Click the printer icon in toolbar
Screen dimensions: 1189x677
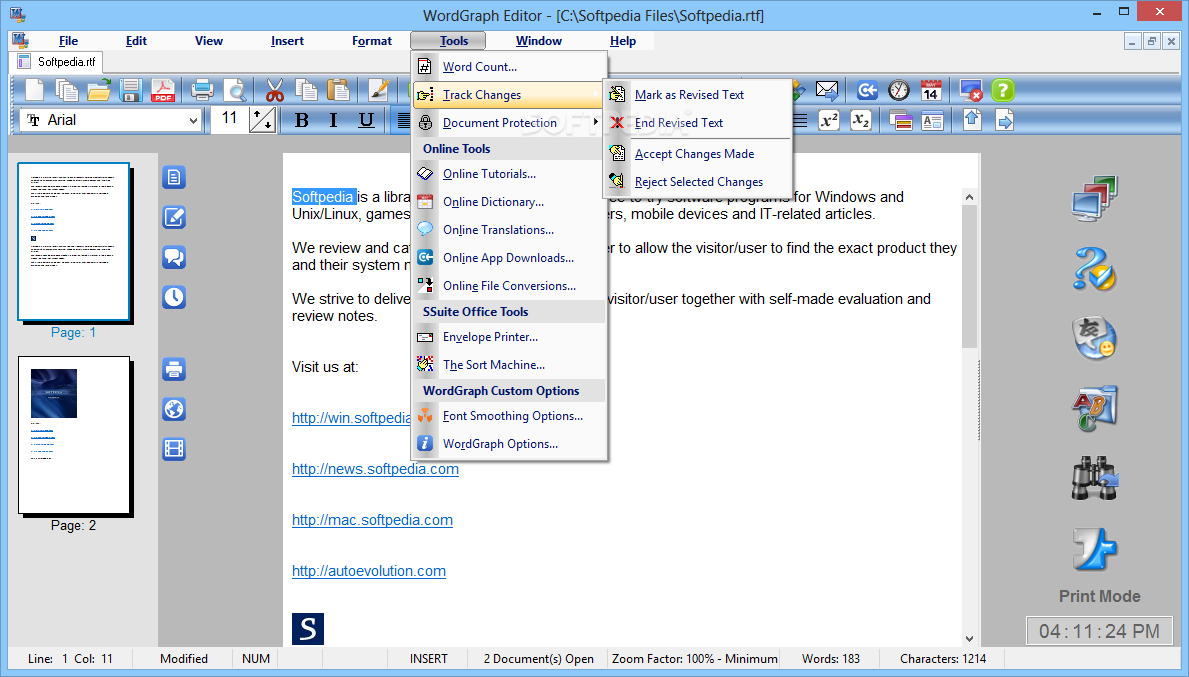click(202, 90)
